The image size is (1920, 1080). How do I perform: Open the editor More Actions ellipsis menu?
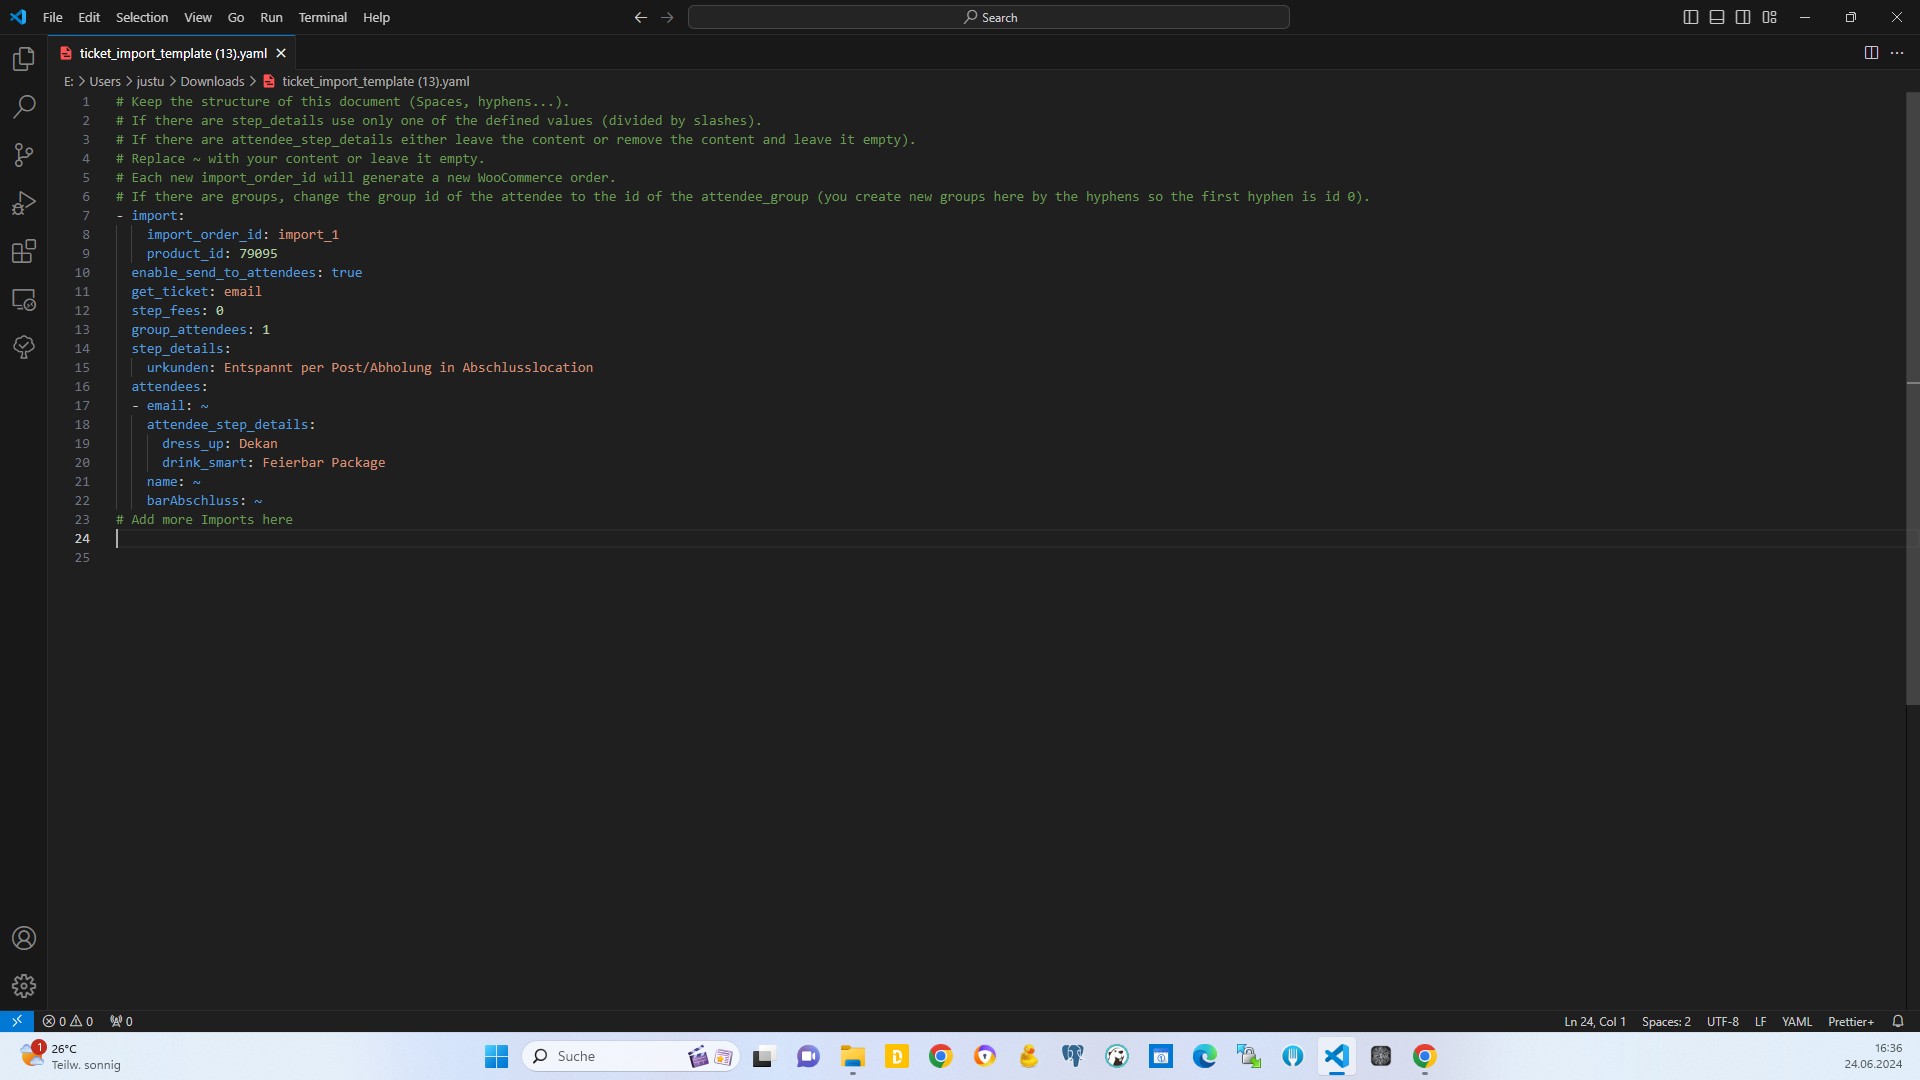tap(1897, 53)
